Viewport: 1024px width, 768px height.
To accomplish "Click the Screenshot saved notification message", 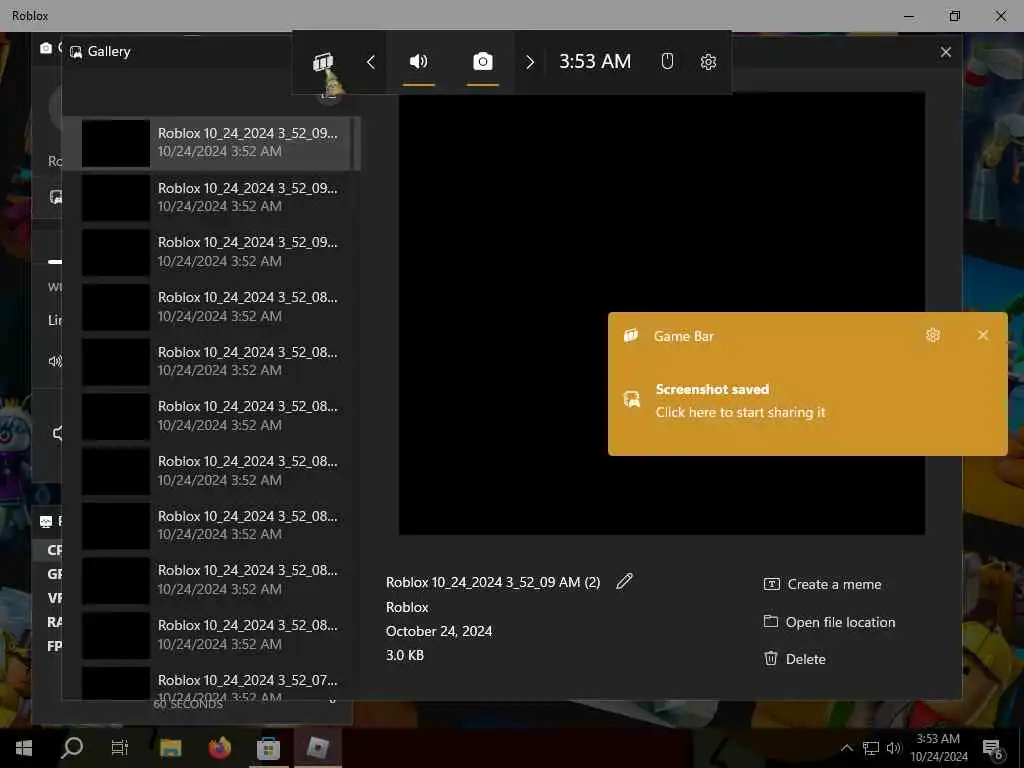I will [x=741, y=401].
